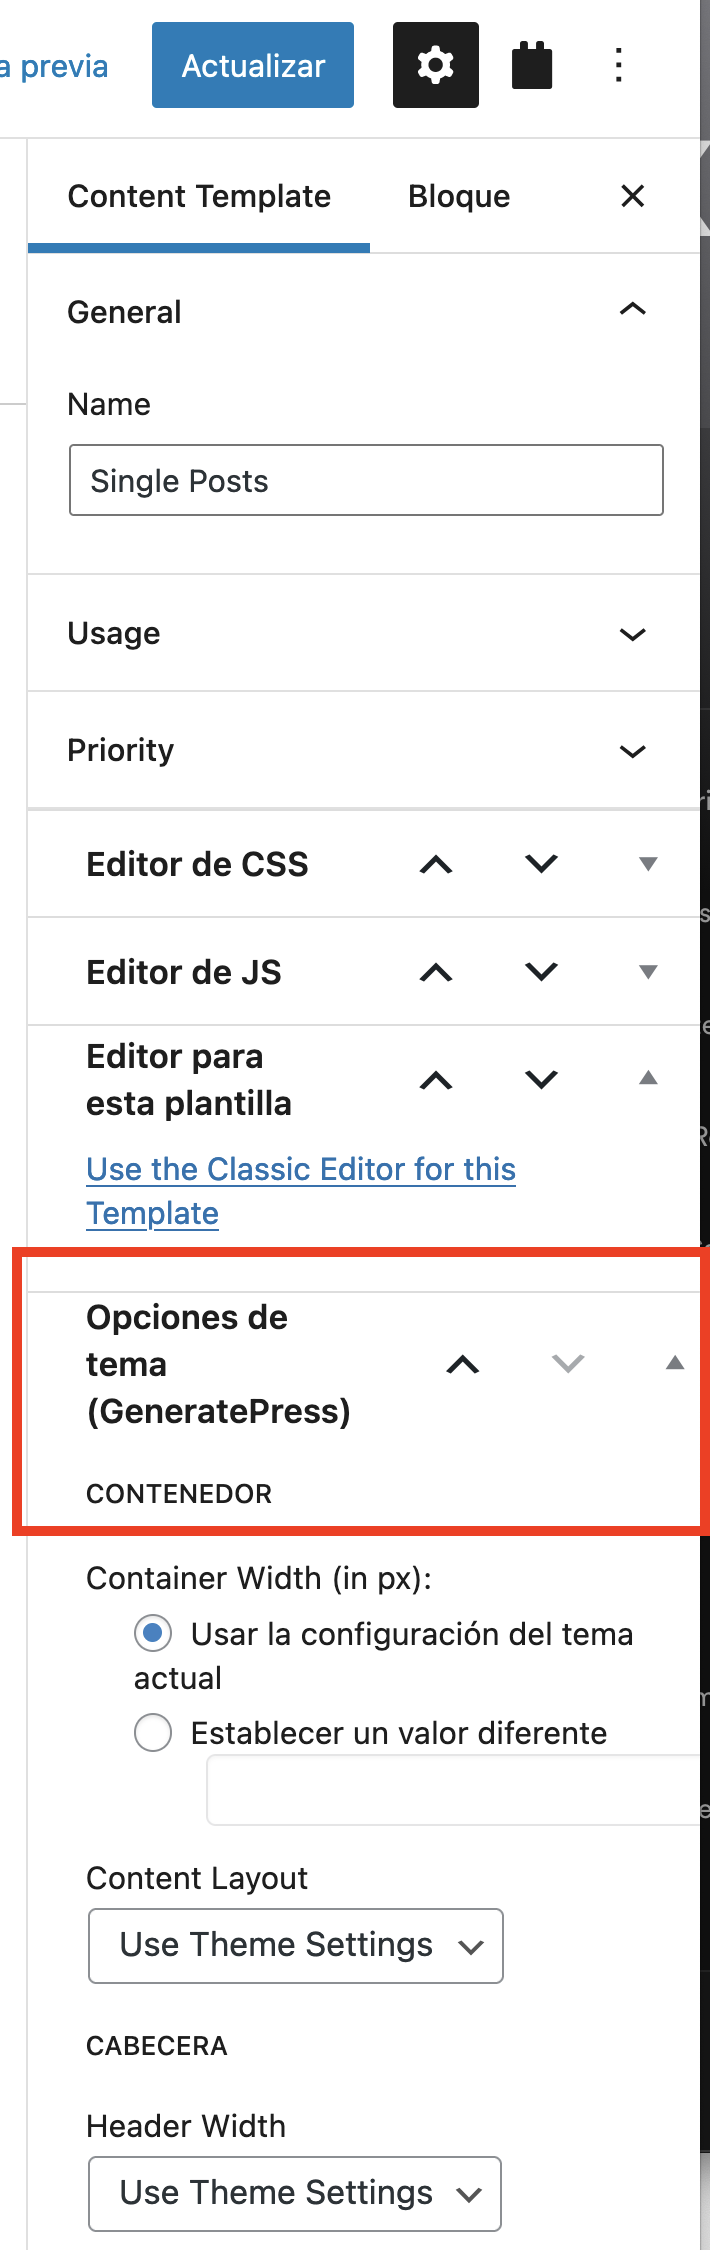
Task: Open the three-dot options menu
Action: pyautogui.click(x=619, y=65)
